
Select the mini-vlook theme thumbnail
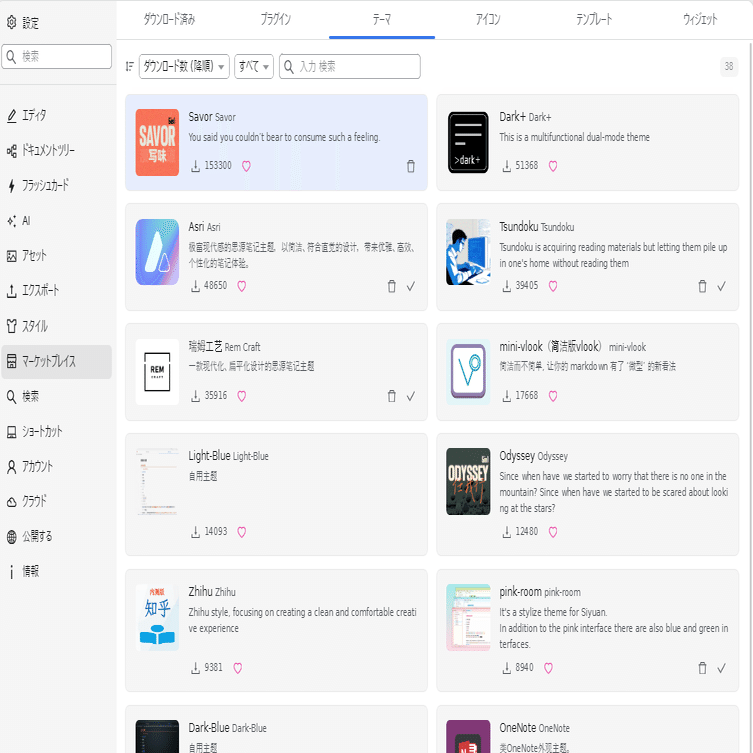[x=468, y=372]
